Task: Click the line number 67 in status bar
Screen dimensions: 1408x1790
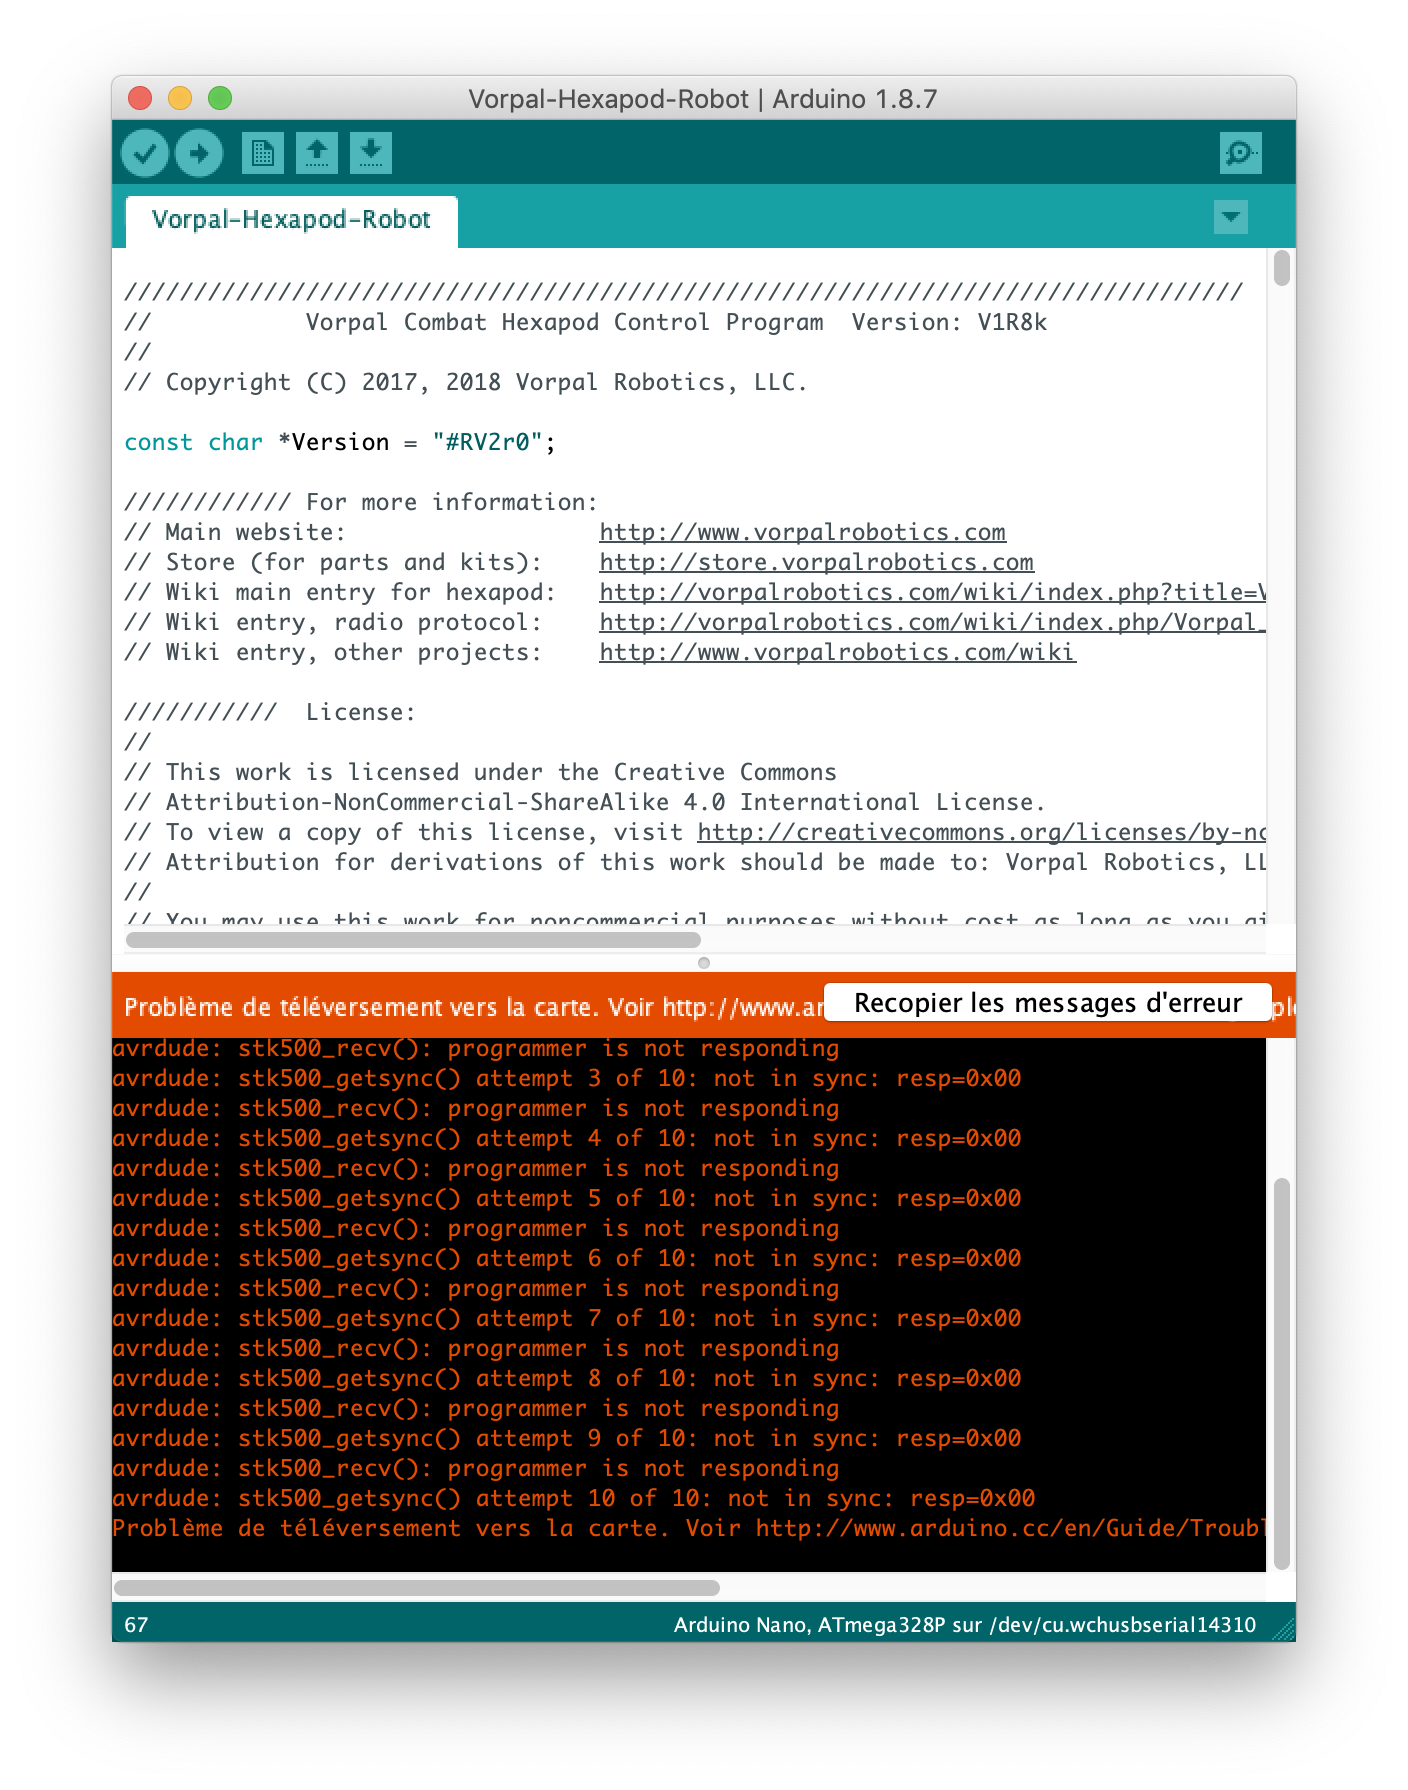Action: (136, 1625)
